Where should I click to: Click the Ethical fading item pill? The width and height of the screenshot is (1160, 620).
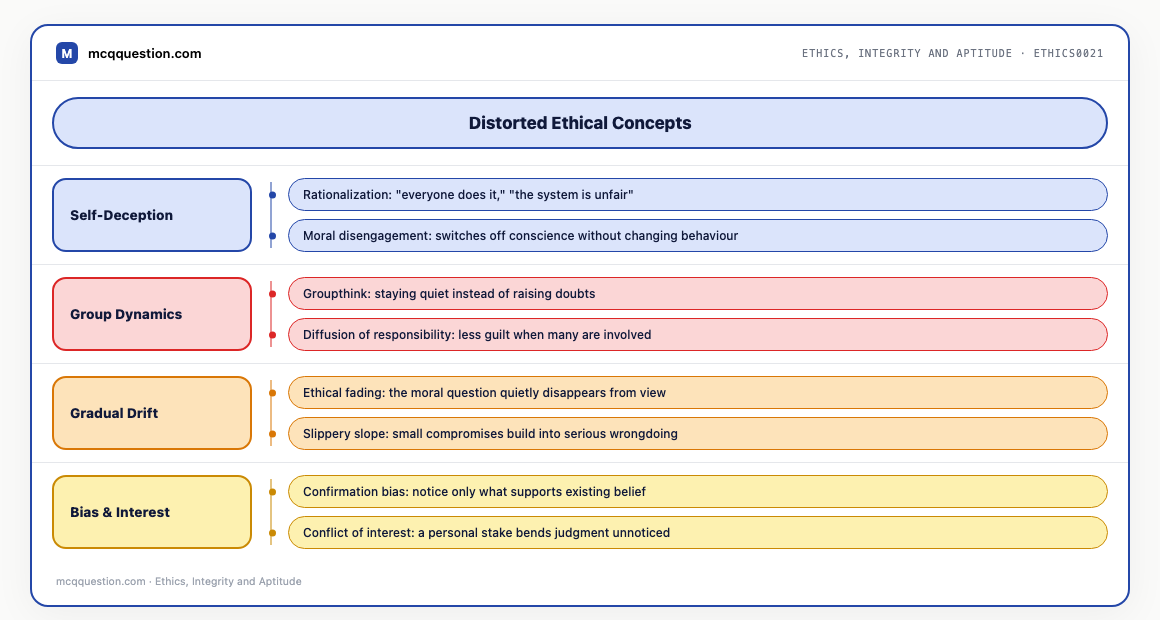(698, 393)
